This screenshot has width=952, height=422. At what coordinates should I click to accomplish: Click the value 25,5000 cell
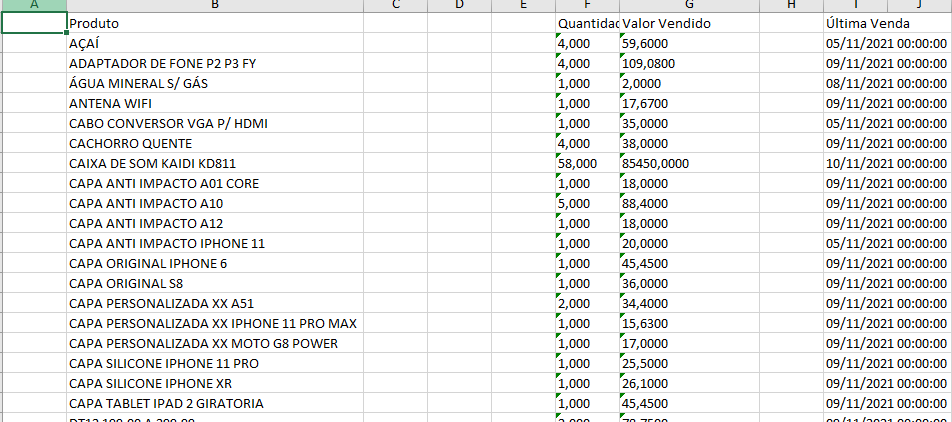(690, 364)
